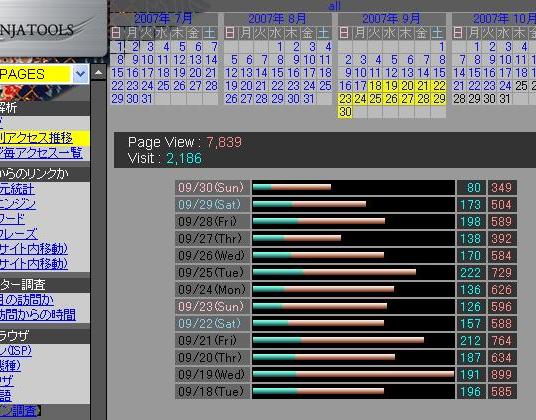The height and width of the screenshot is (420, 536).
Task: Open the PAGES dropdown arrow
Action: pyautogui.click(x=80, y=74)
